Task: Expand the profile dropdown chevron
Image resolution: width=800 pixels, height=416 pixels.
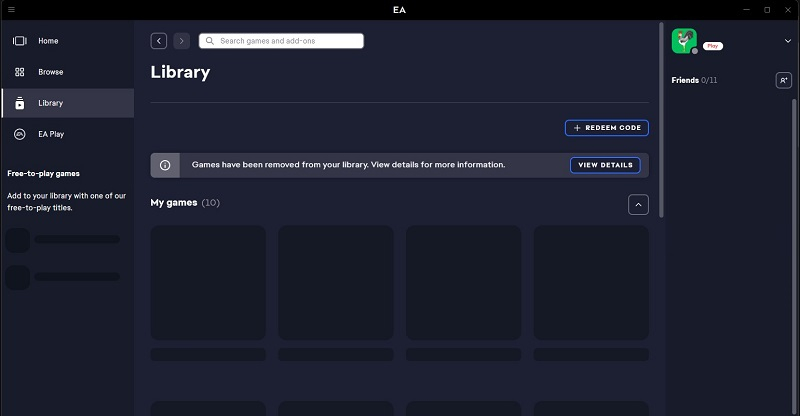Action: pyautogui.click(x=788, y=41)
